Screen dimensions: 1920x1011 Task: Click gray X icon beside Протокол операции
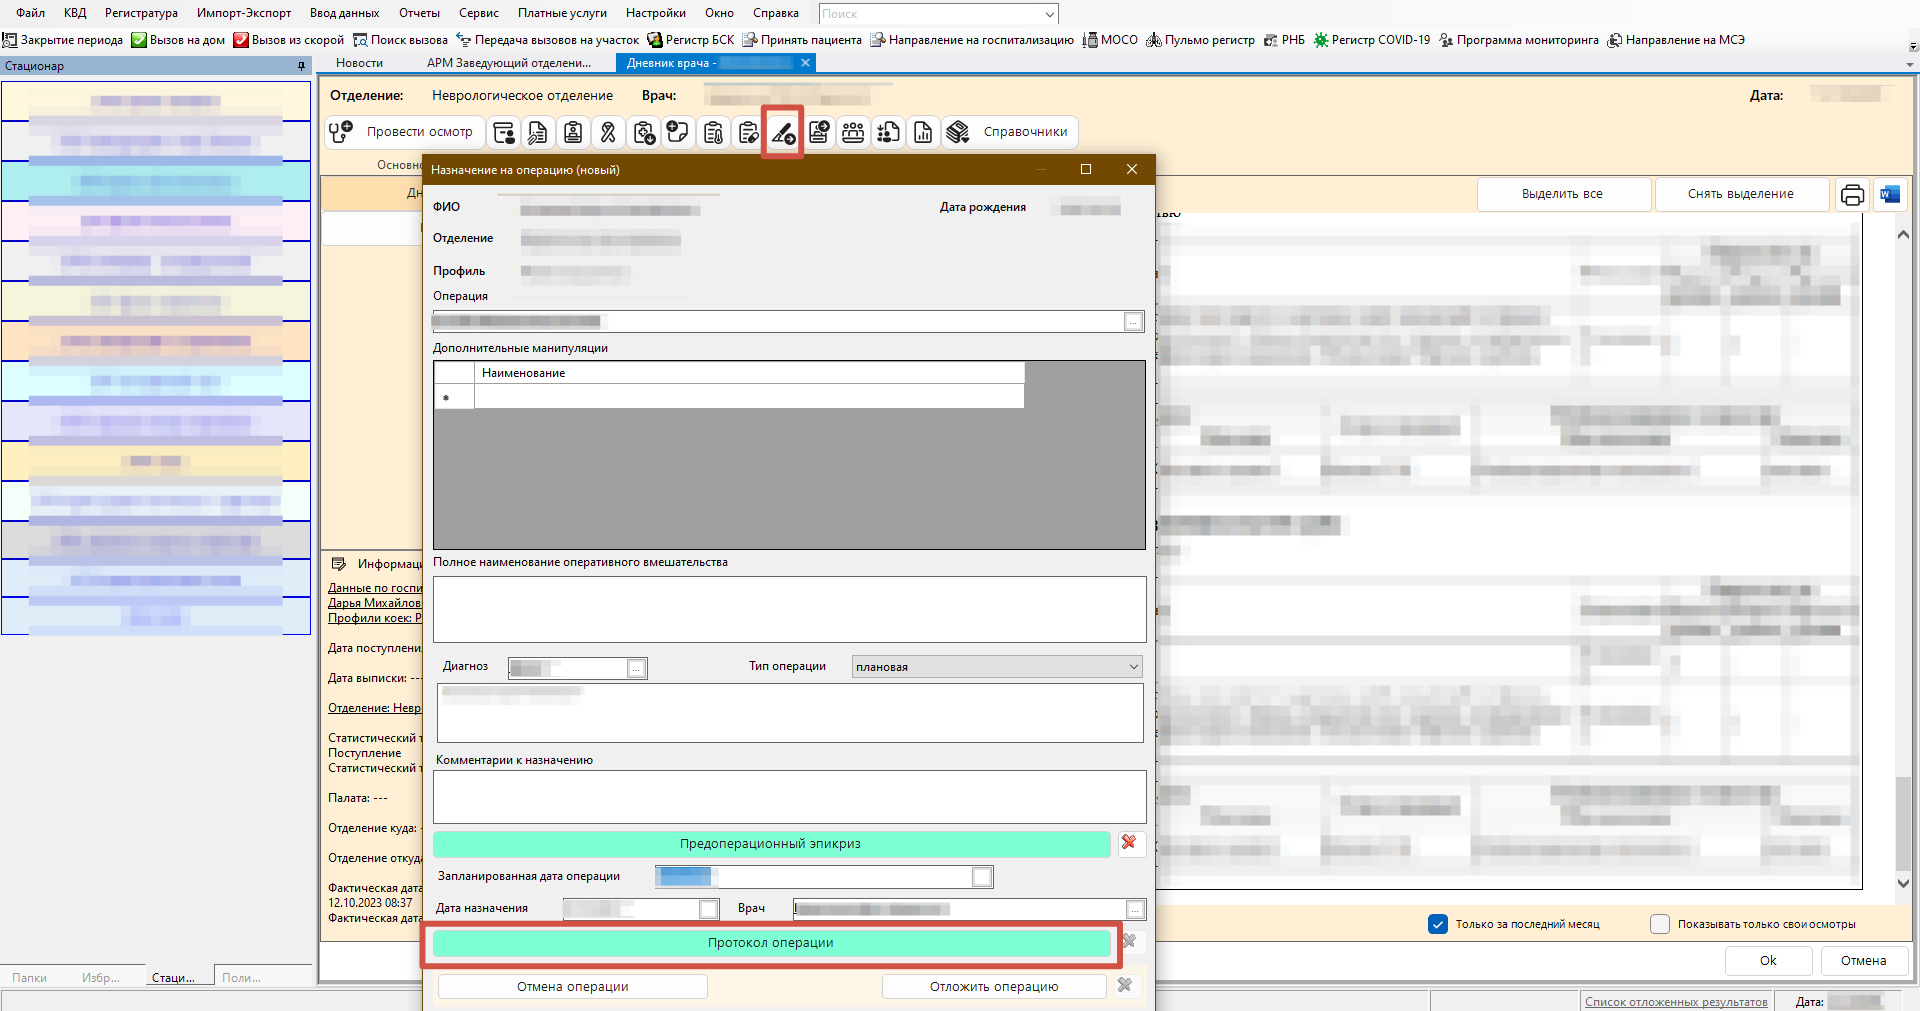click(x=1129, y=942)
